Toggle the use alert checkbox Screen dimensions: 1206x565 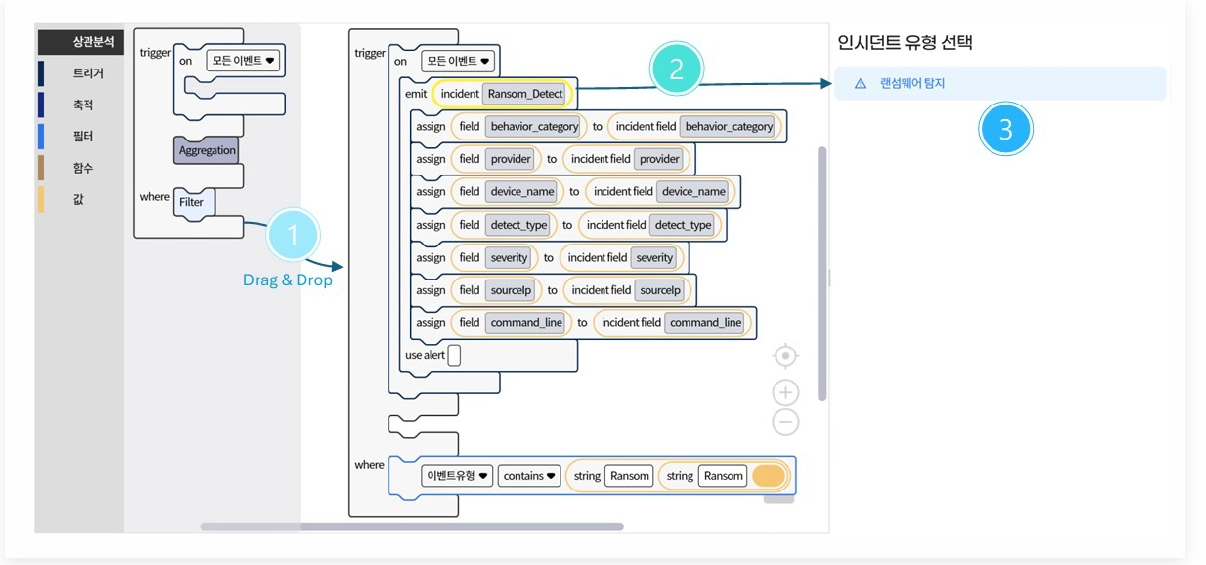tap(454, 355)
